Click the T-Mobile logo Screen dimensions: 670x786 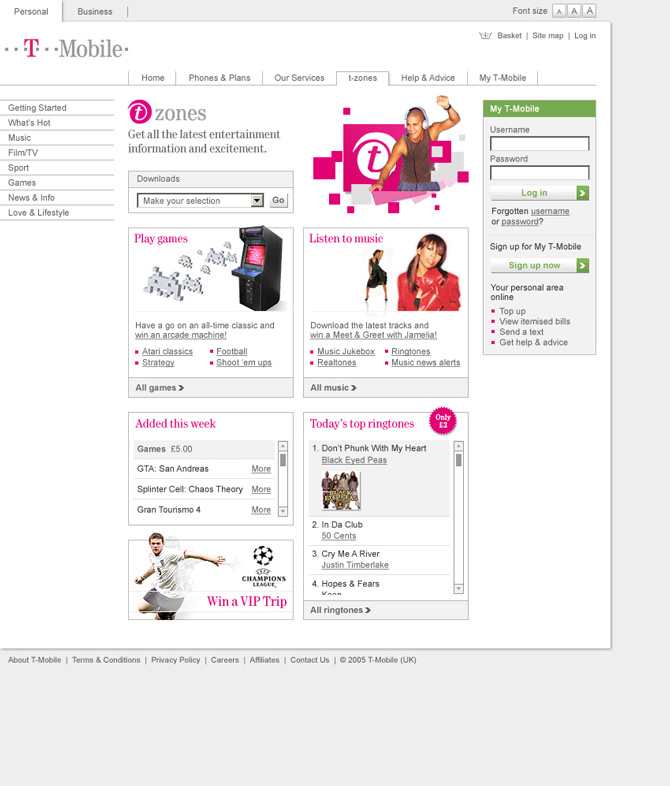tap(66, 48)
